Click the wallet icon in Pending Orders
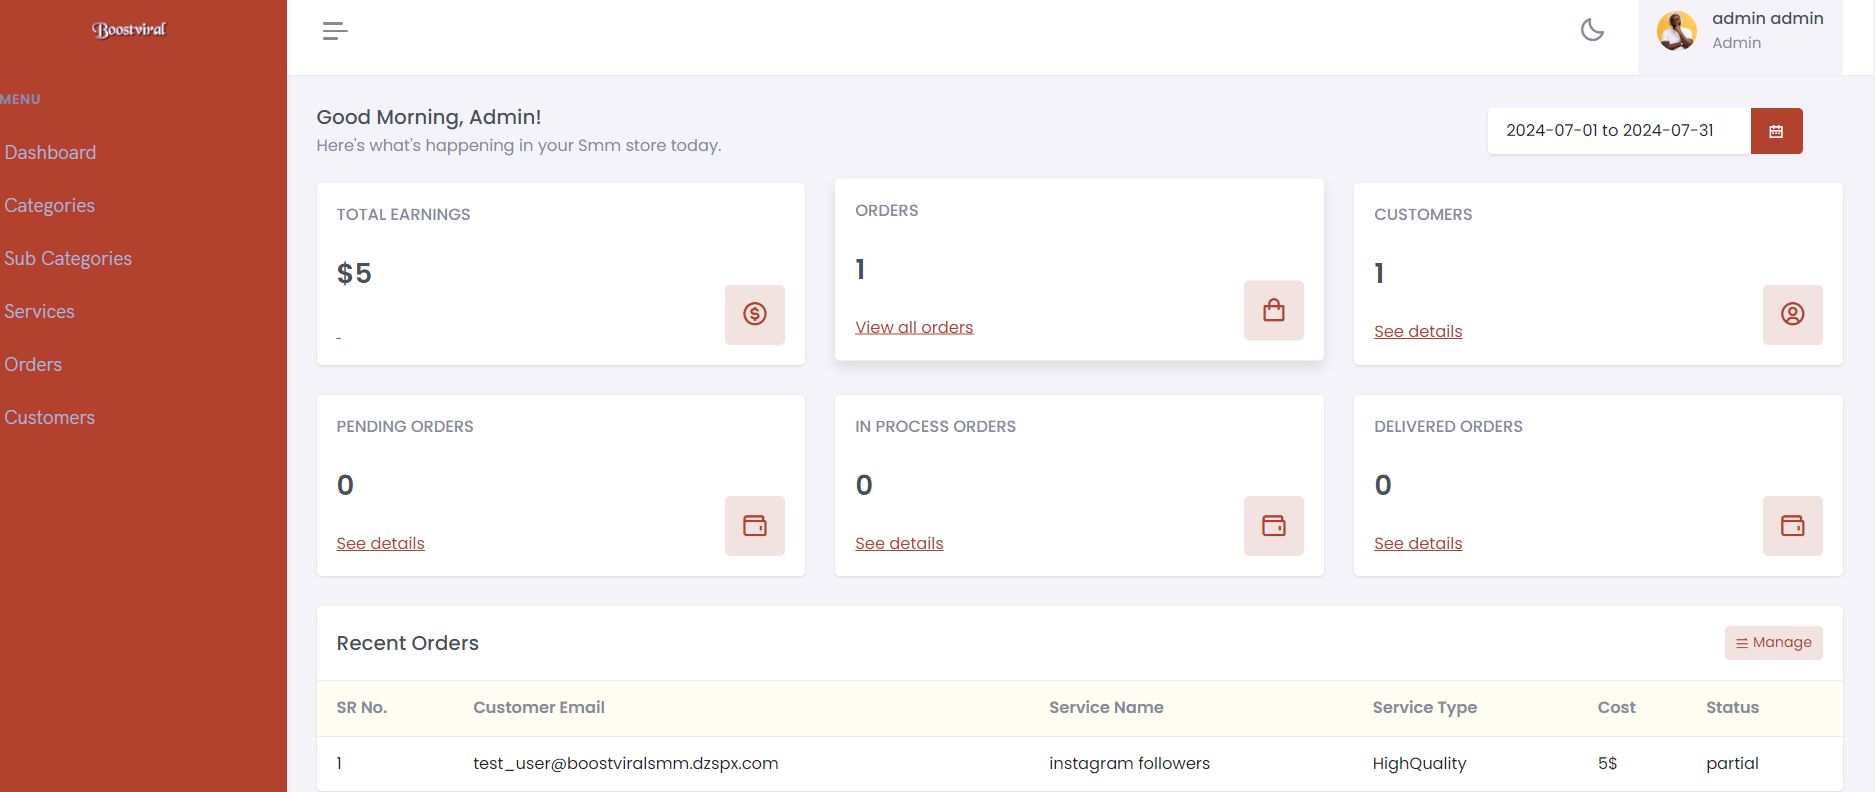 (x=755, y=525)
